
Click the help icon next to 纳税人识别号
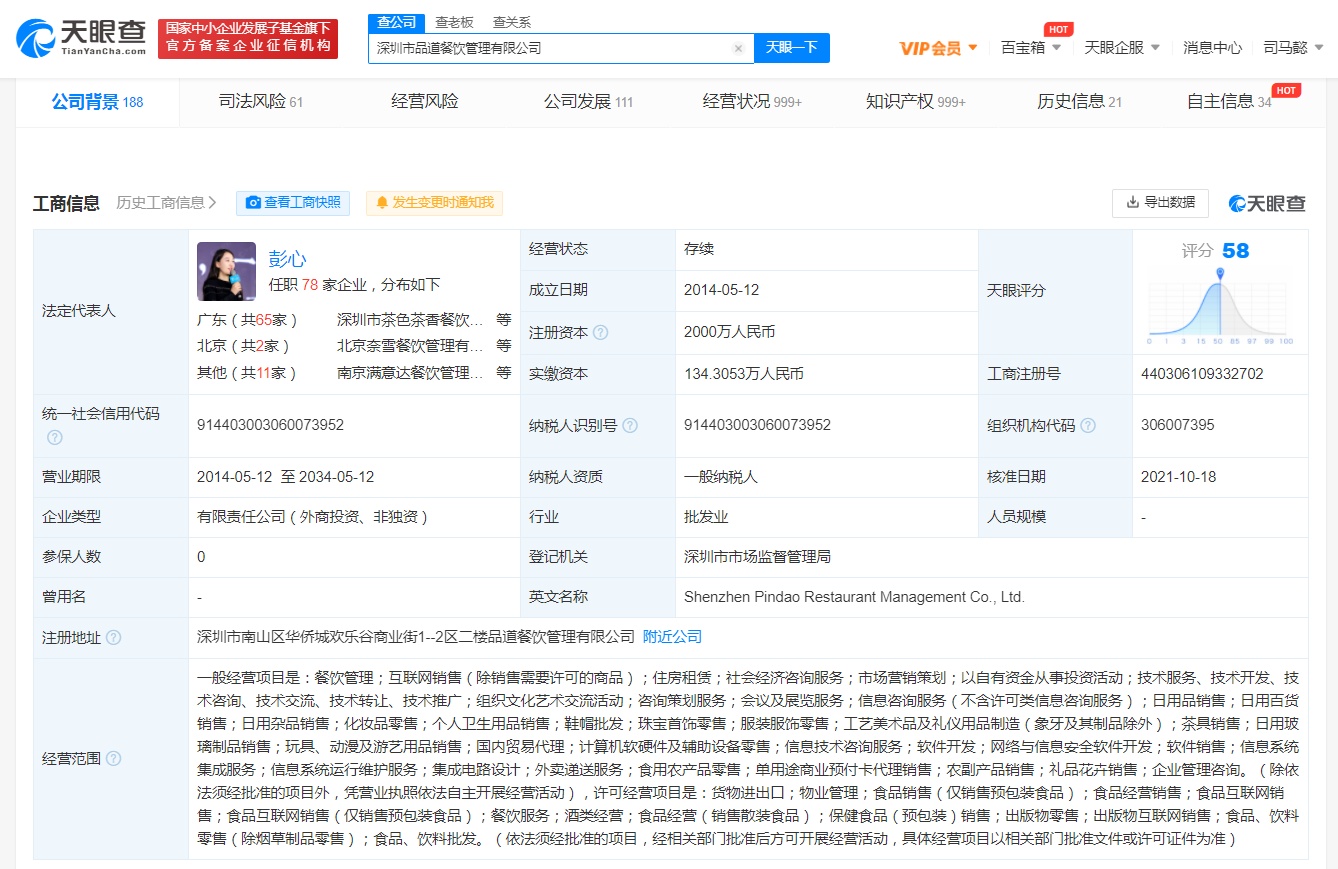pyautogui.click(x=630, y=425)
